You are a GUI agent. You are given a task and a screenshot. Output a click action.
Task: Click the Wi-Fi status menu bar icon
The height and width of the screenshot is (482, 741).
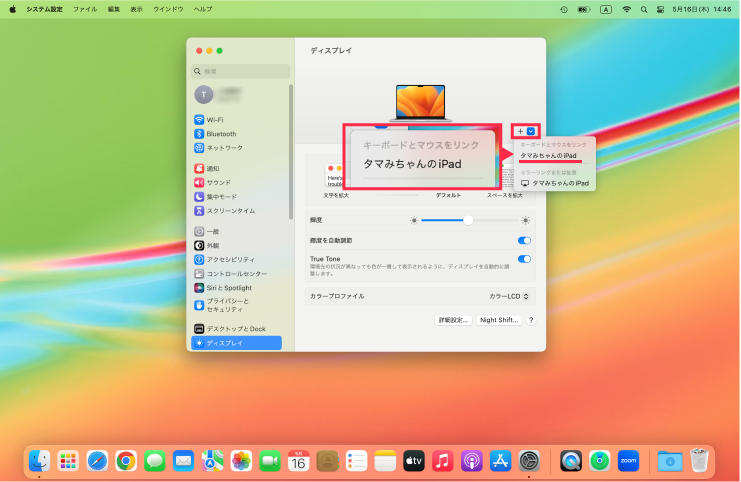pos(626,9)
